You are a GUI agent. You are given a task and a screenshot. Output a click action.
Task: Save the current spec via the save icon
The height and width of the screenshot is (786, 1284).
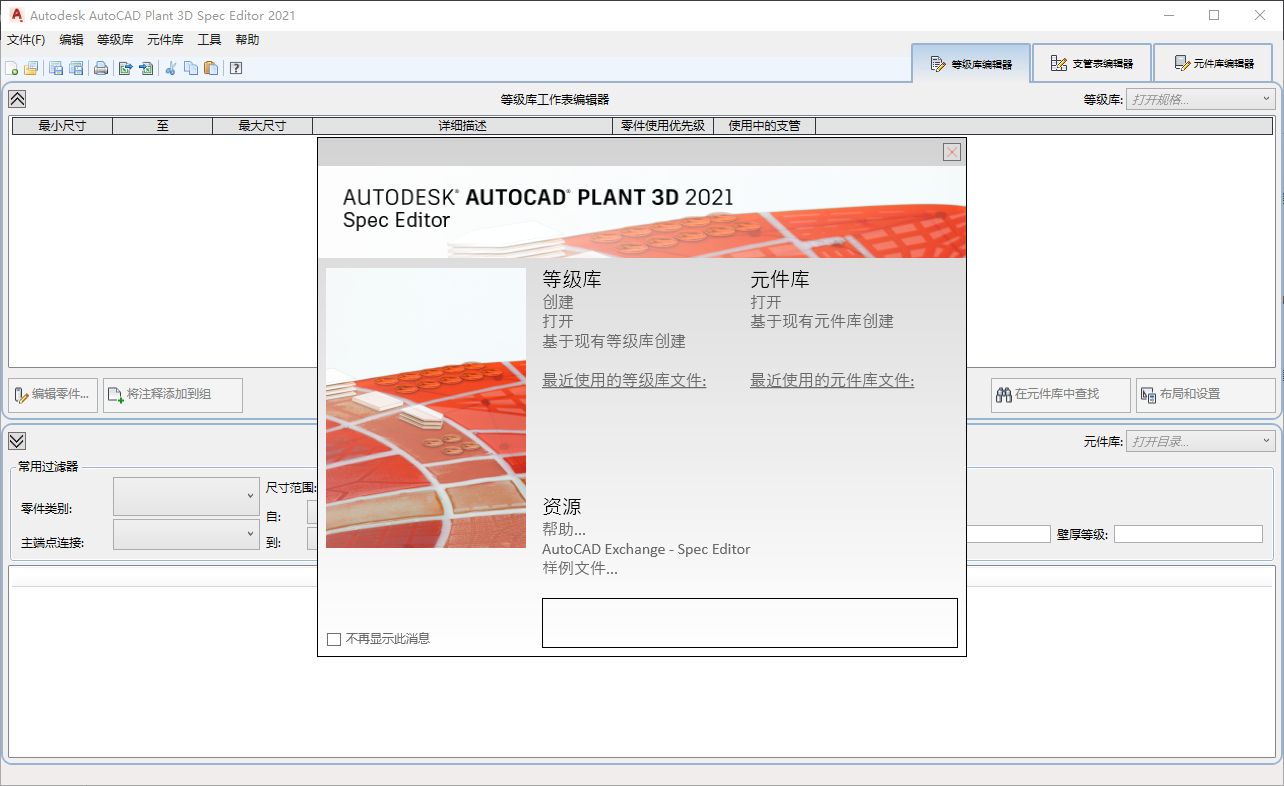pos(55,68)
